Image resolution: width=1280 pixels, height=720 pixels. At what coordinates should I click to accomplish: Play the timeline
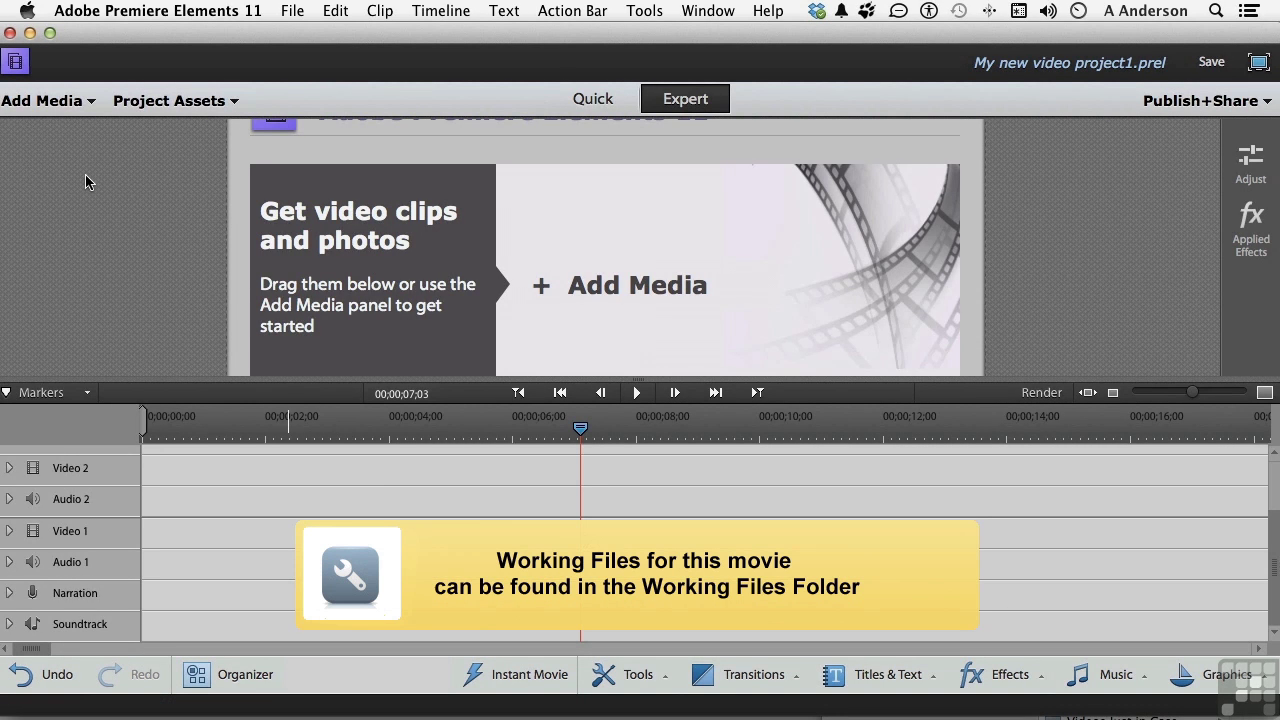637,393
